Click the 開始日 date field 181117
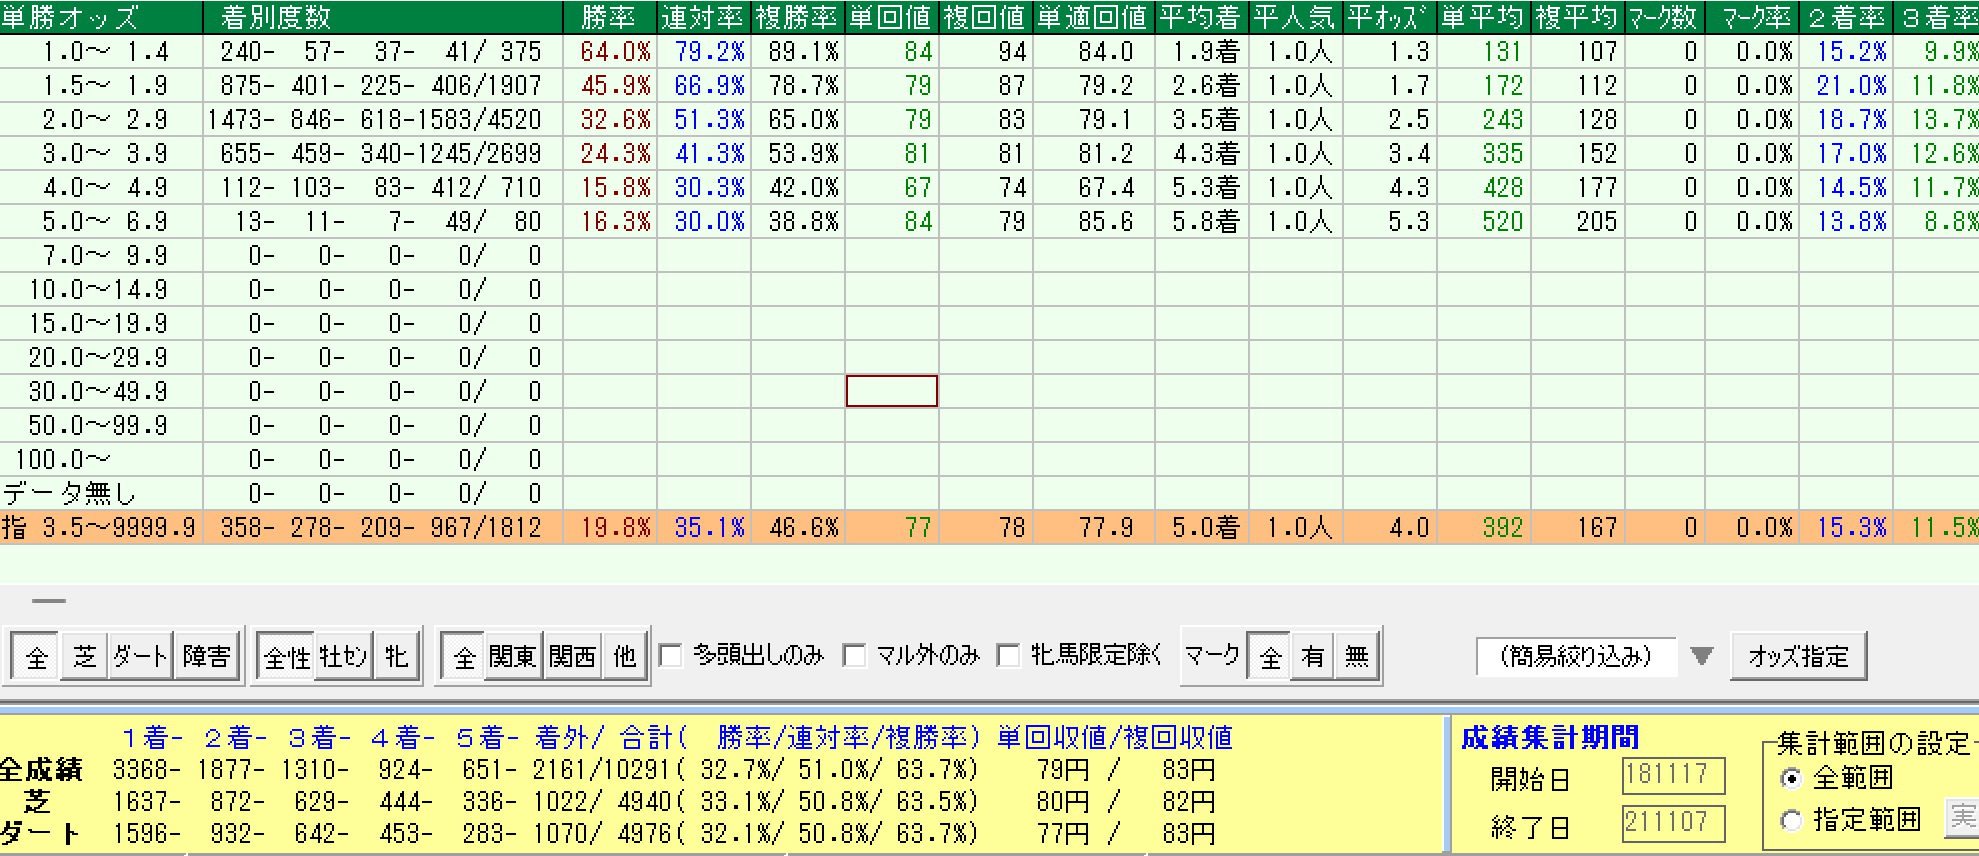 pyautogui.click(x=1673, y=775)
